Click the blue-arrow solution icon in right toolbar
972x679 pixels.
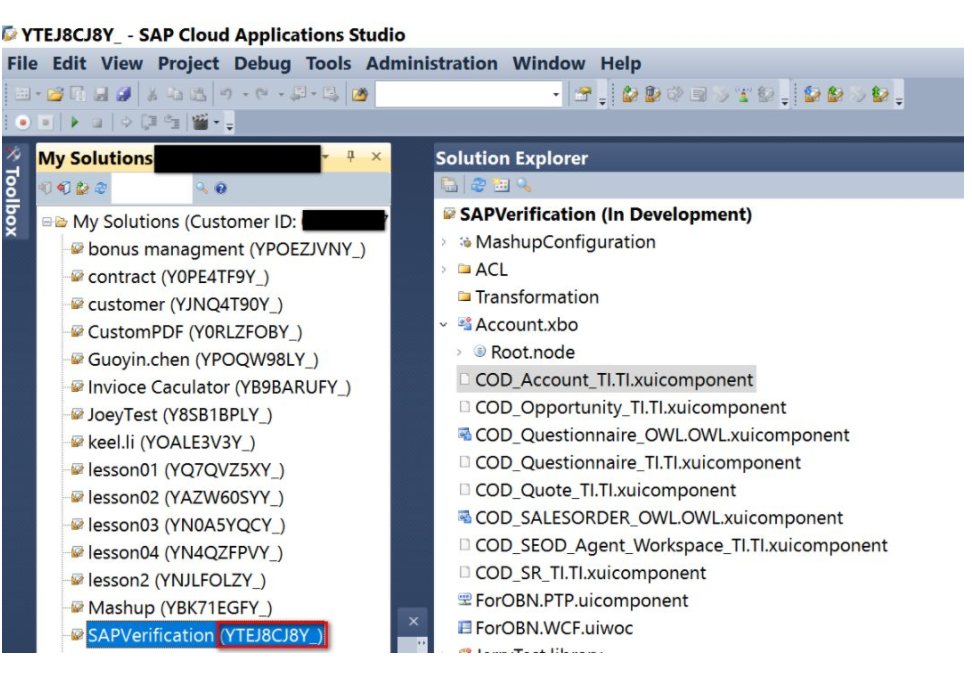click(812, 94)
